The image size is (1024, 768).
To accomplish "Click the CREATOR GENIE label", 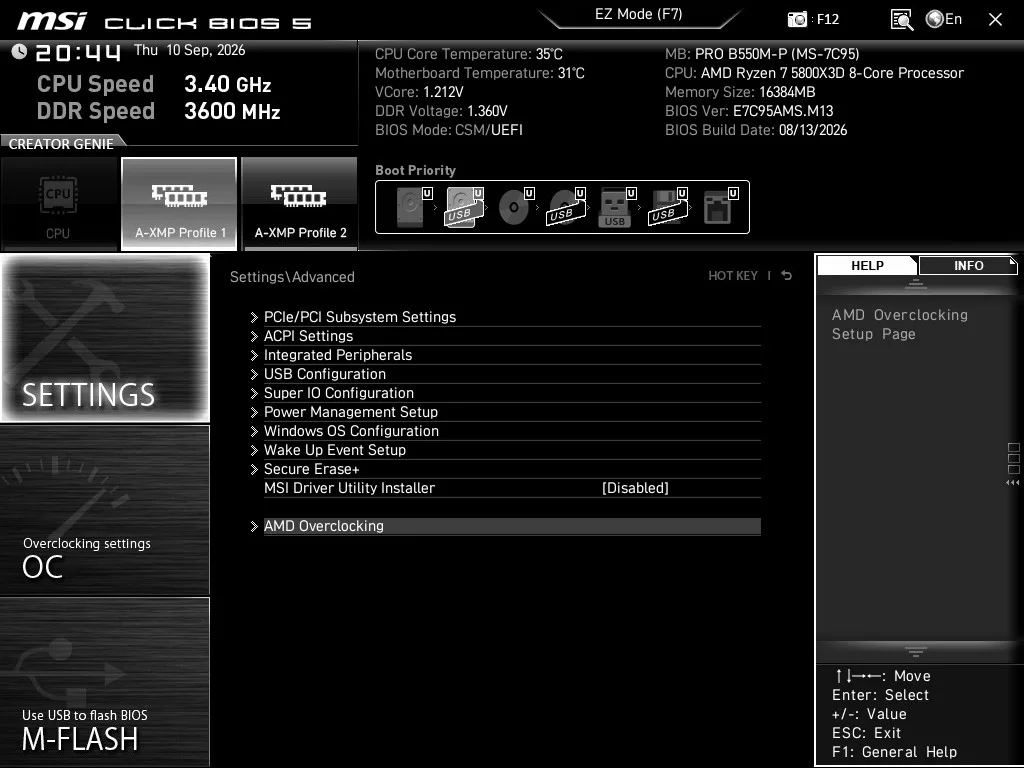I will 61,144.
